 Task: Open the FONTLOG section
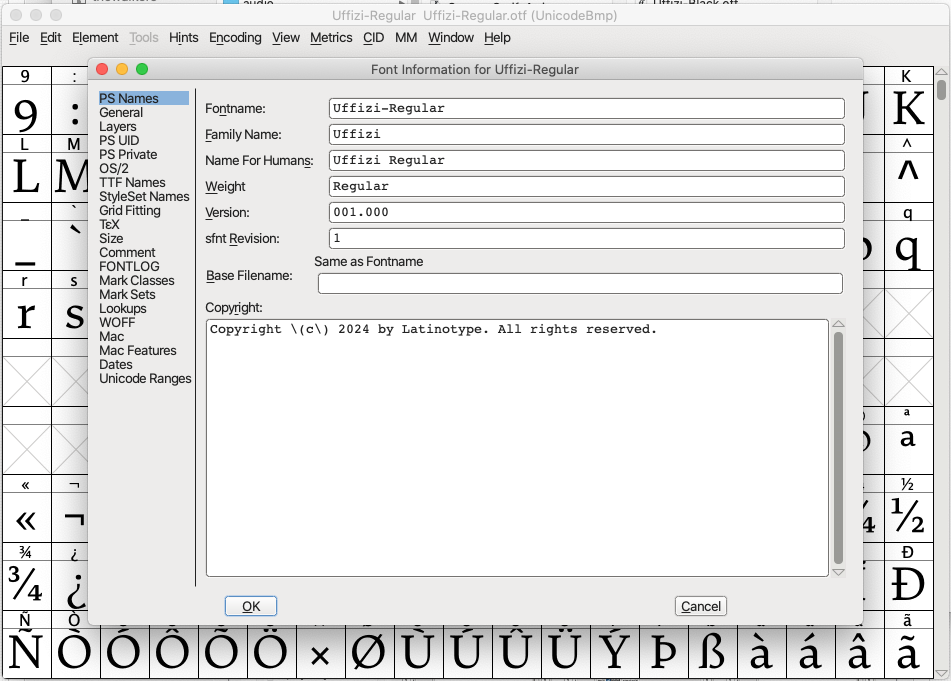click(x=129, y=266)
